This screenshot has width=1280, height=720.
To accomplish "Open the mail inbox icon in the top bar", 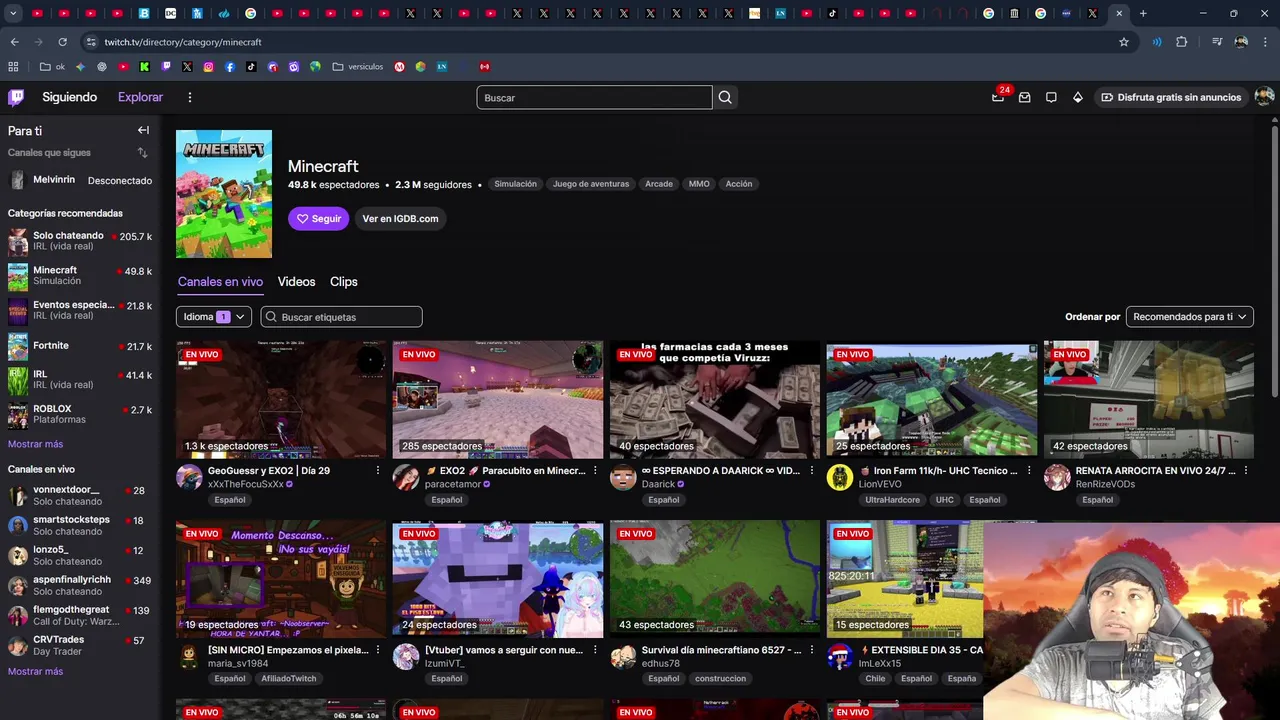I will pyautogui.click(x=1024, y=97).
